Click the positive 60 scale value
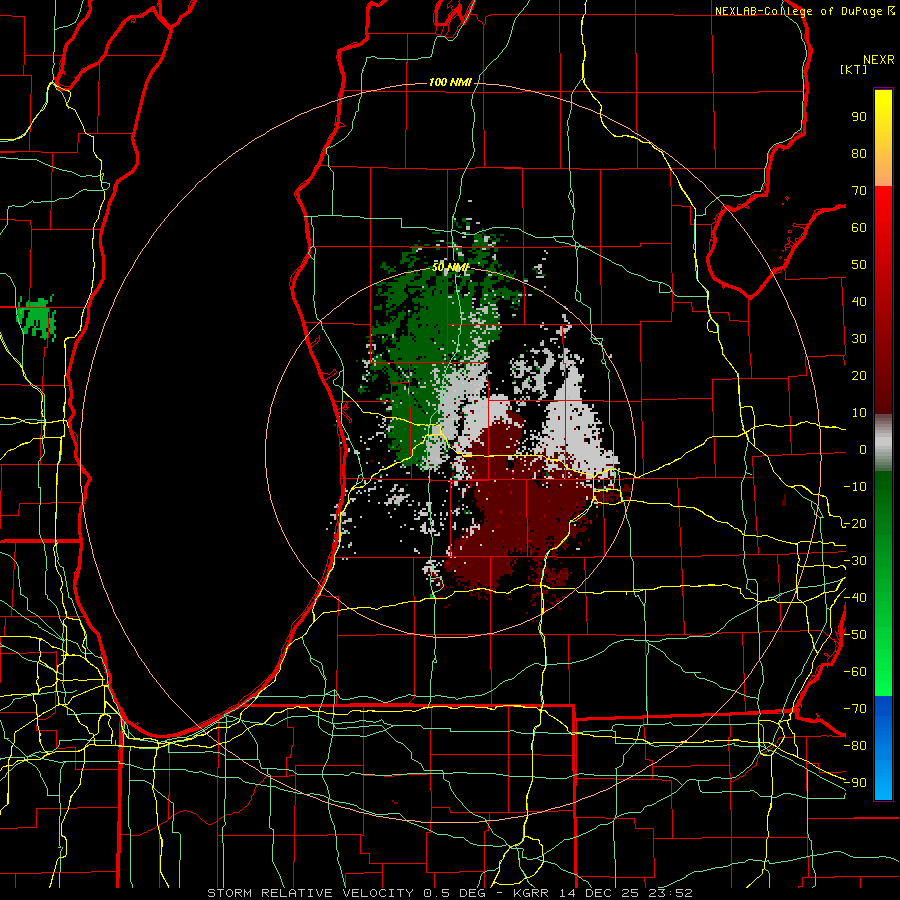Viewport: 900px width, 900px height. pos(859,227)
